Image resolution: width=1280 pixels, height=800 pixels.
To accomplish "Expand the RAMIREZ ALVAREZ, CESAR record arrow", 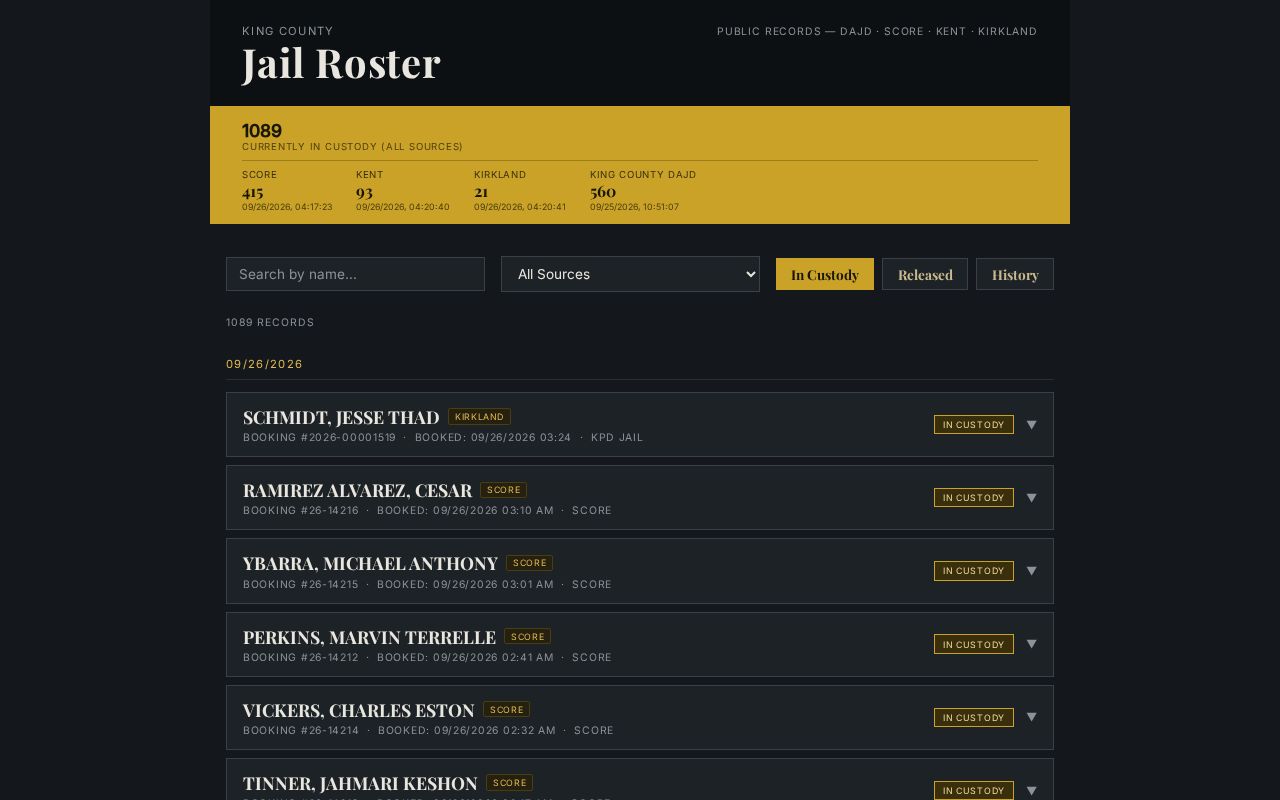I will 1031,498.
